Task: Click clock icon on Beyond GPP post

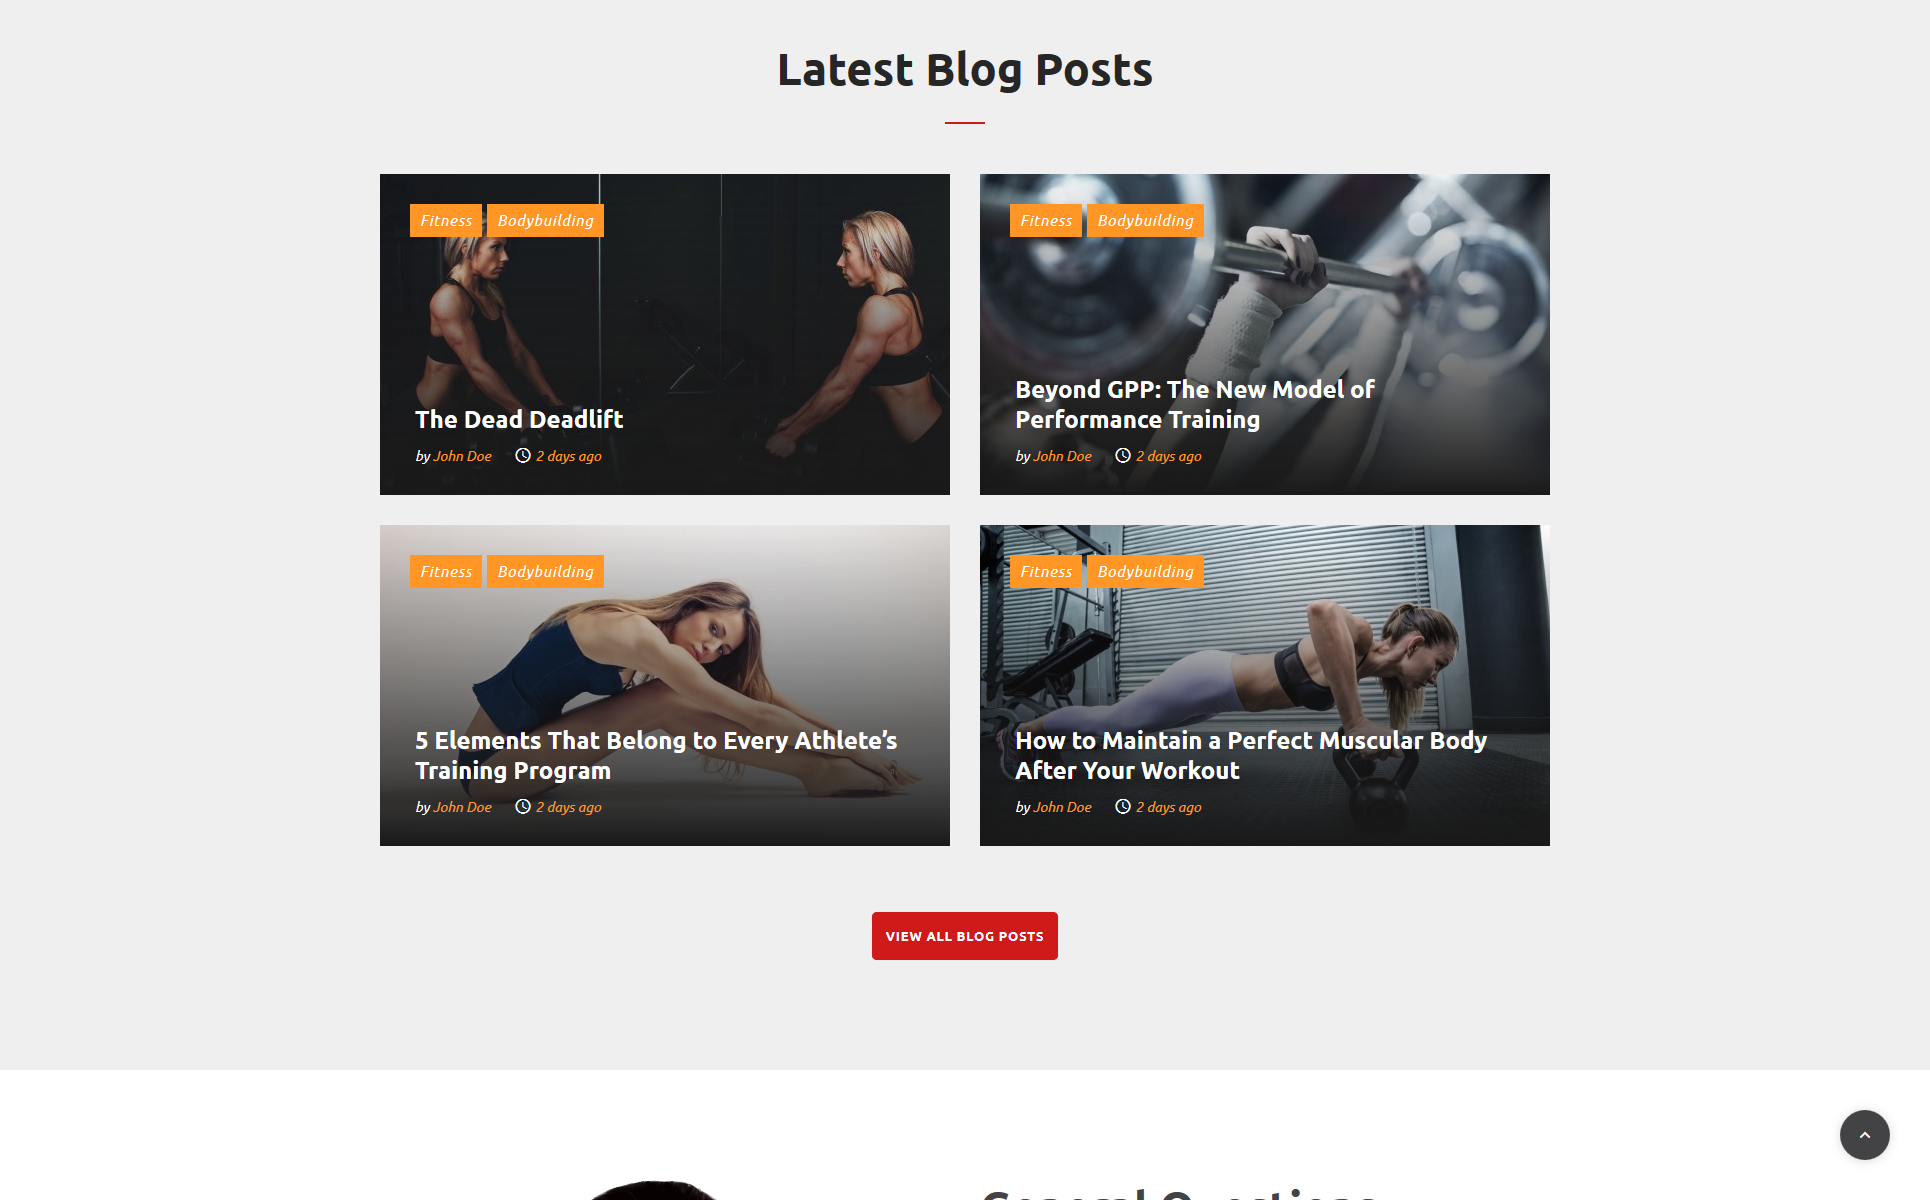Action: coord(1123,456)
